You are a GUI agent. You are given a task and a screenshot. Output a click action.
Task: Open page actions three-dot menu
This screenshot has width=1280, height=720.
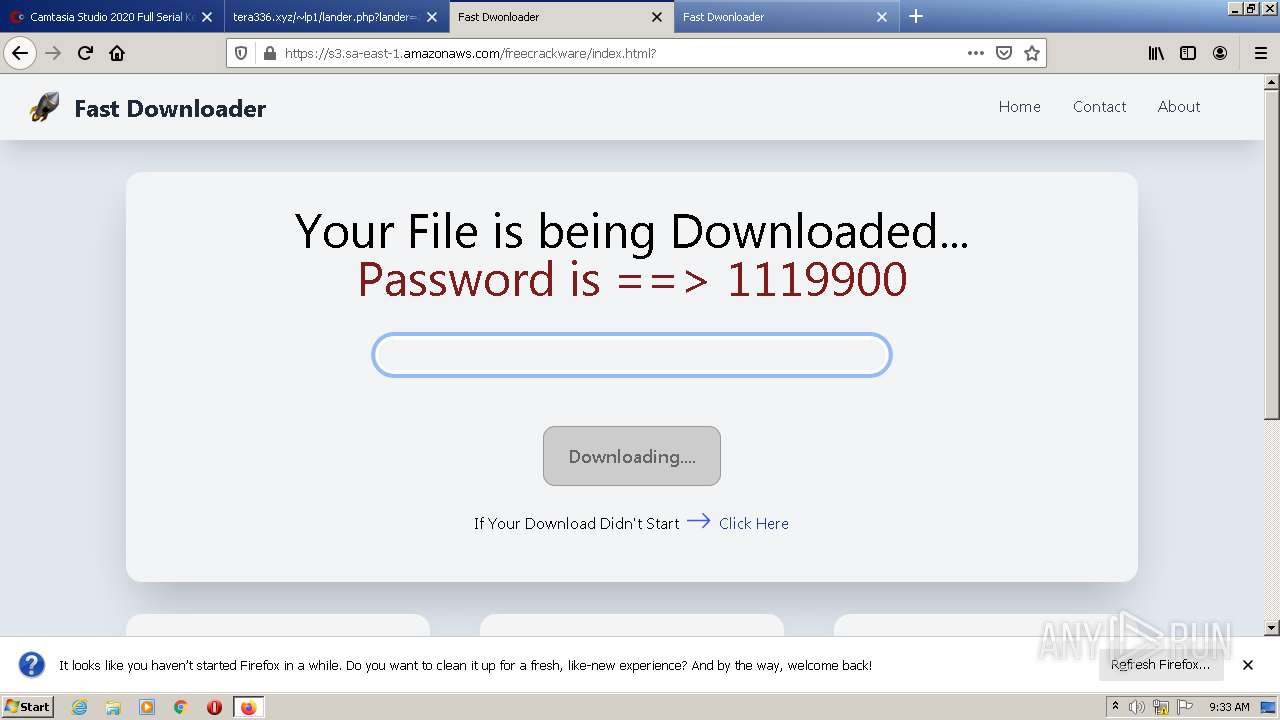pos(976,53)
